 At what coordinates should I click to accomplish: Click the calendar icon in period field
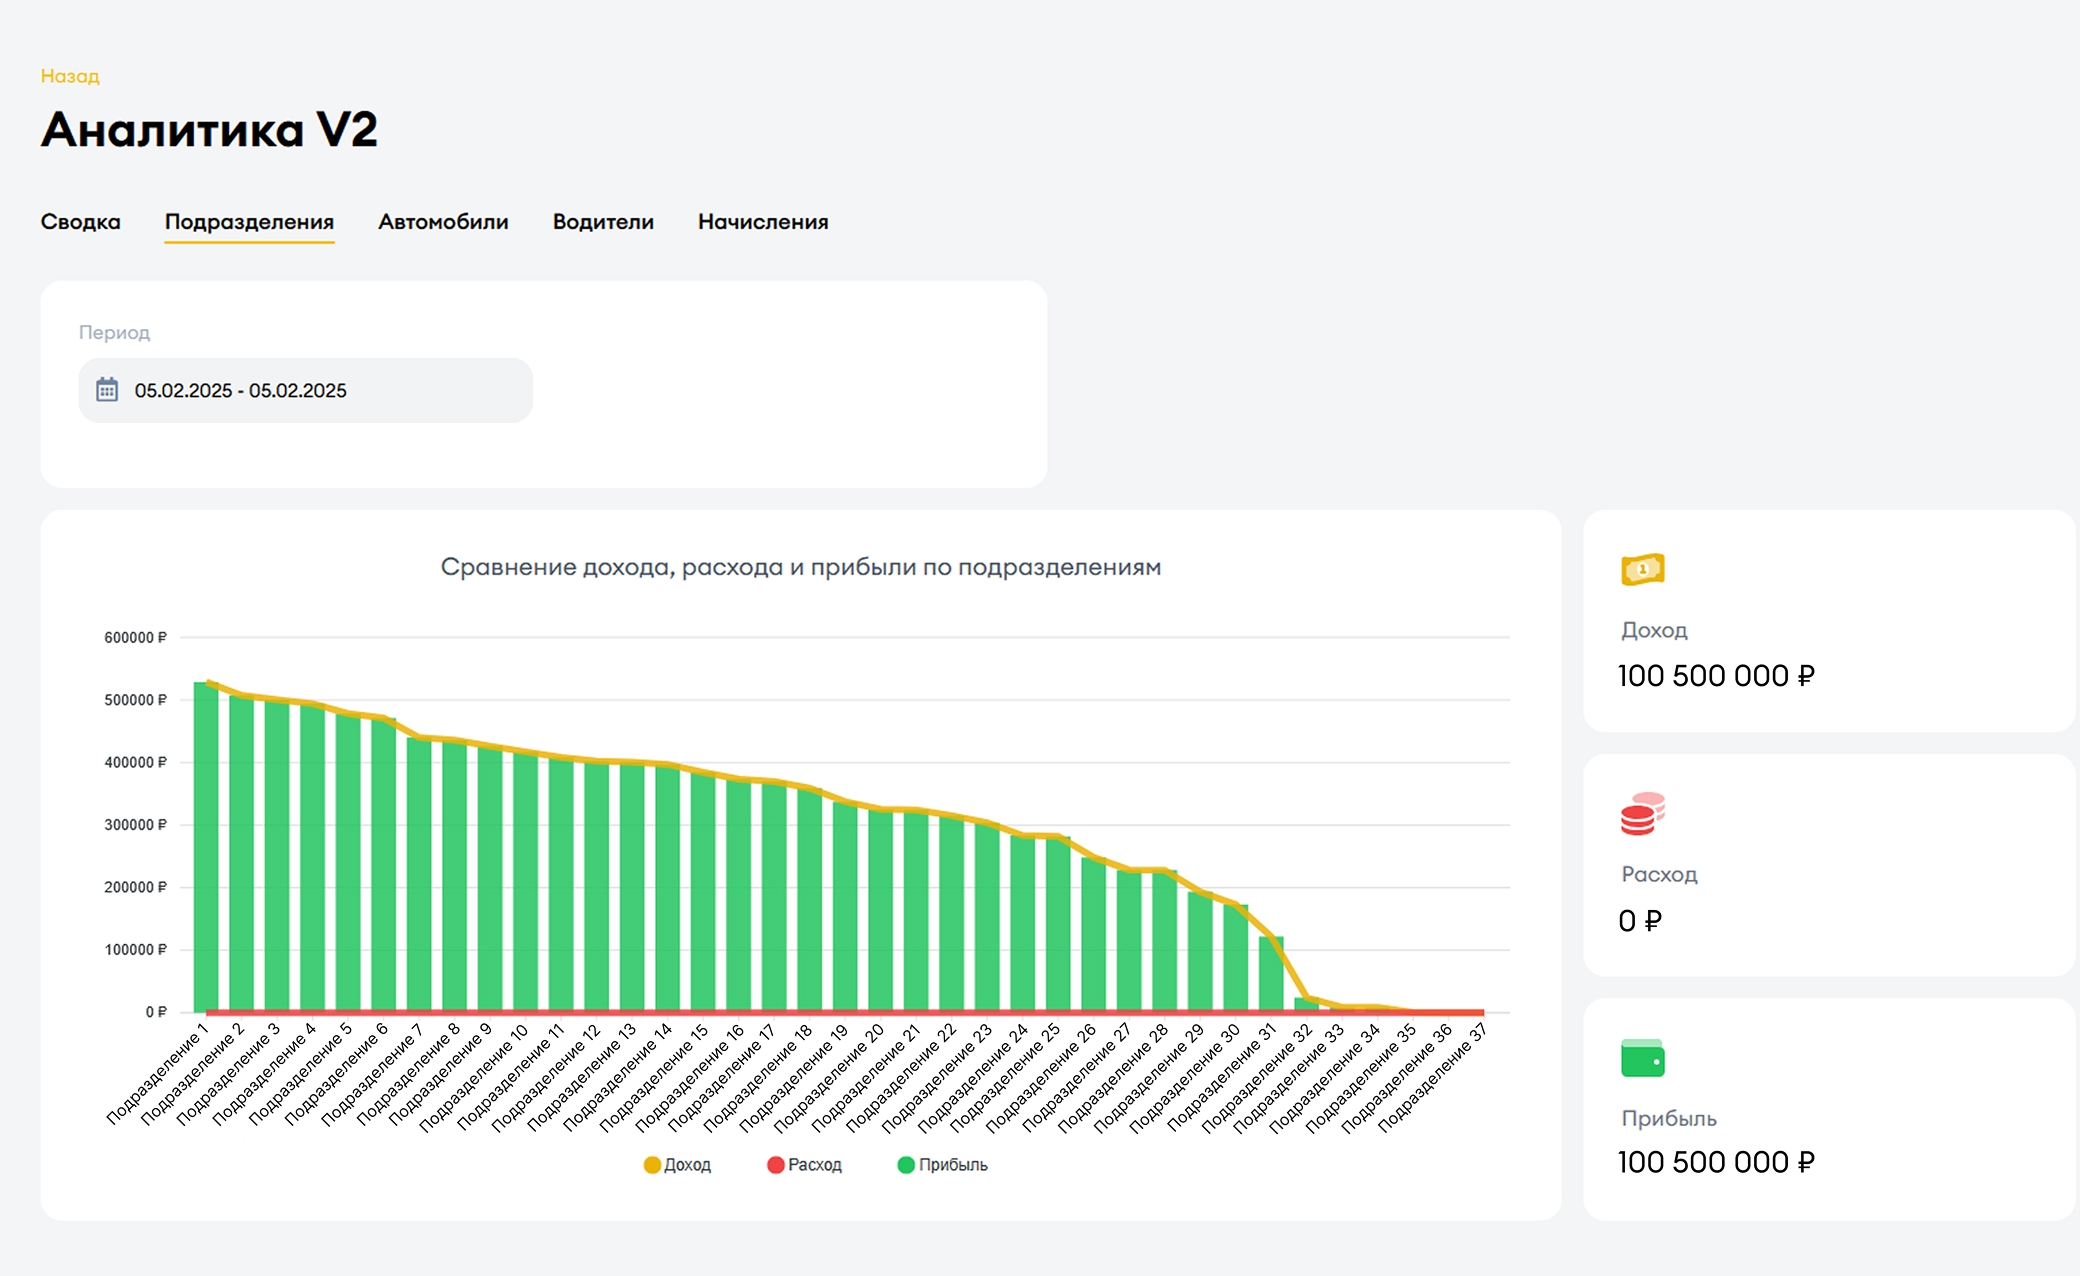(x=107, y=390)
